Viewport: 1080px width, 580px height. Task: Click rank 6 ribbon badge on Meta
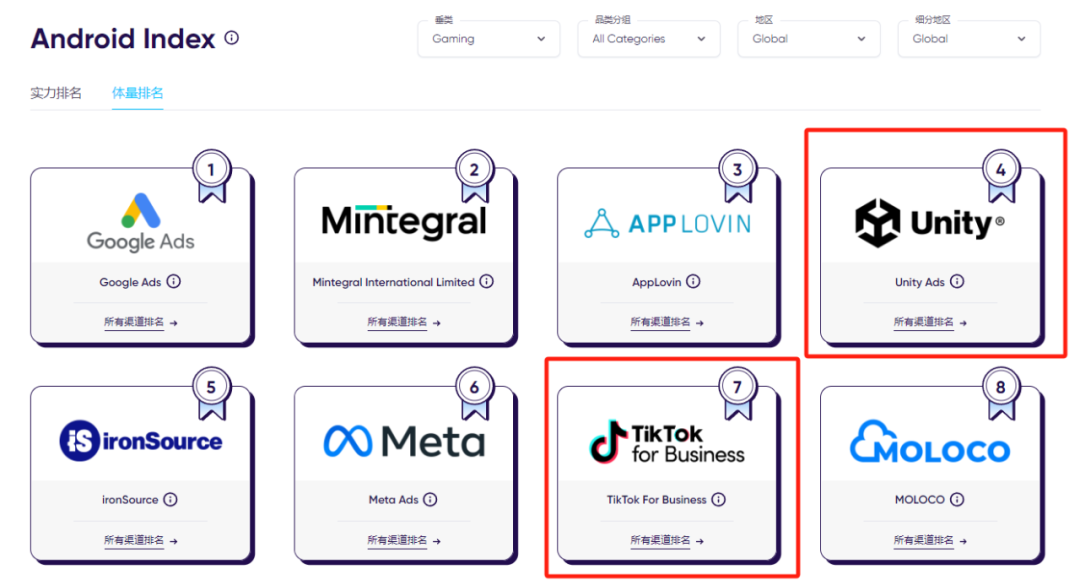(x=475, y=393)
